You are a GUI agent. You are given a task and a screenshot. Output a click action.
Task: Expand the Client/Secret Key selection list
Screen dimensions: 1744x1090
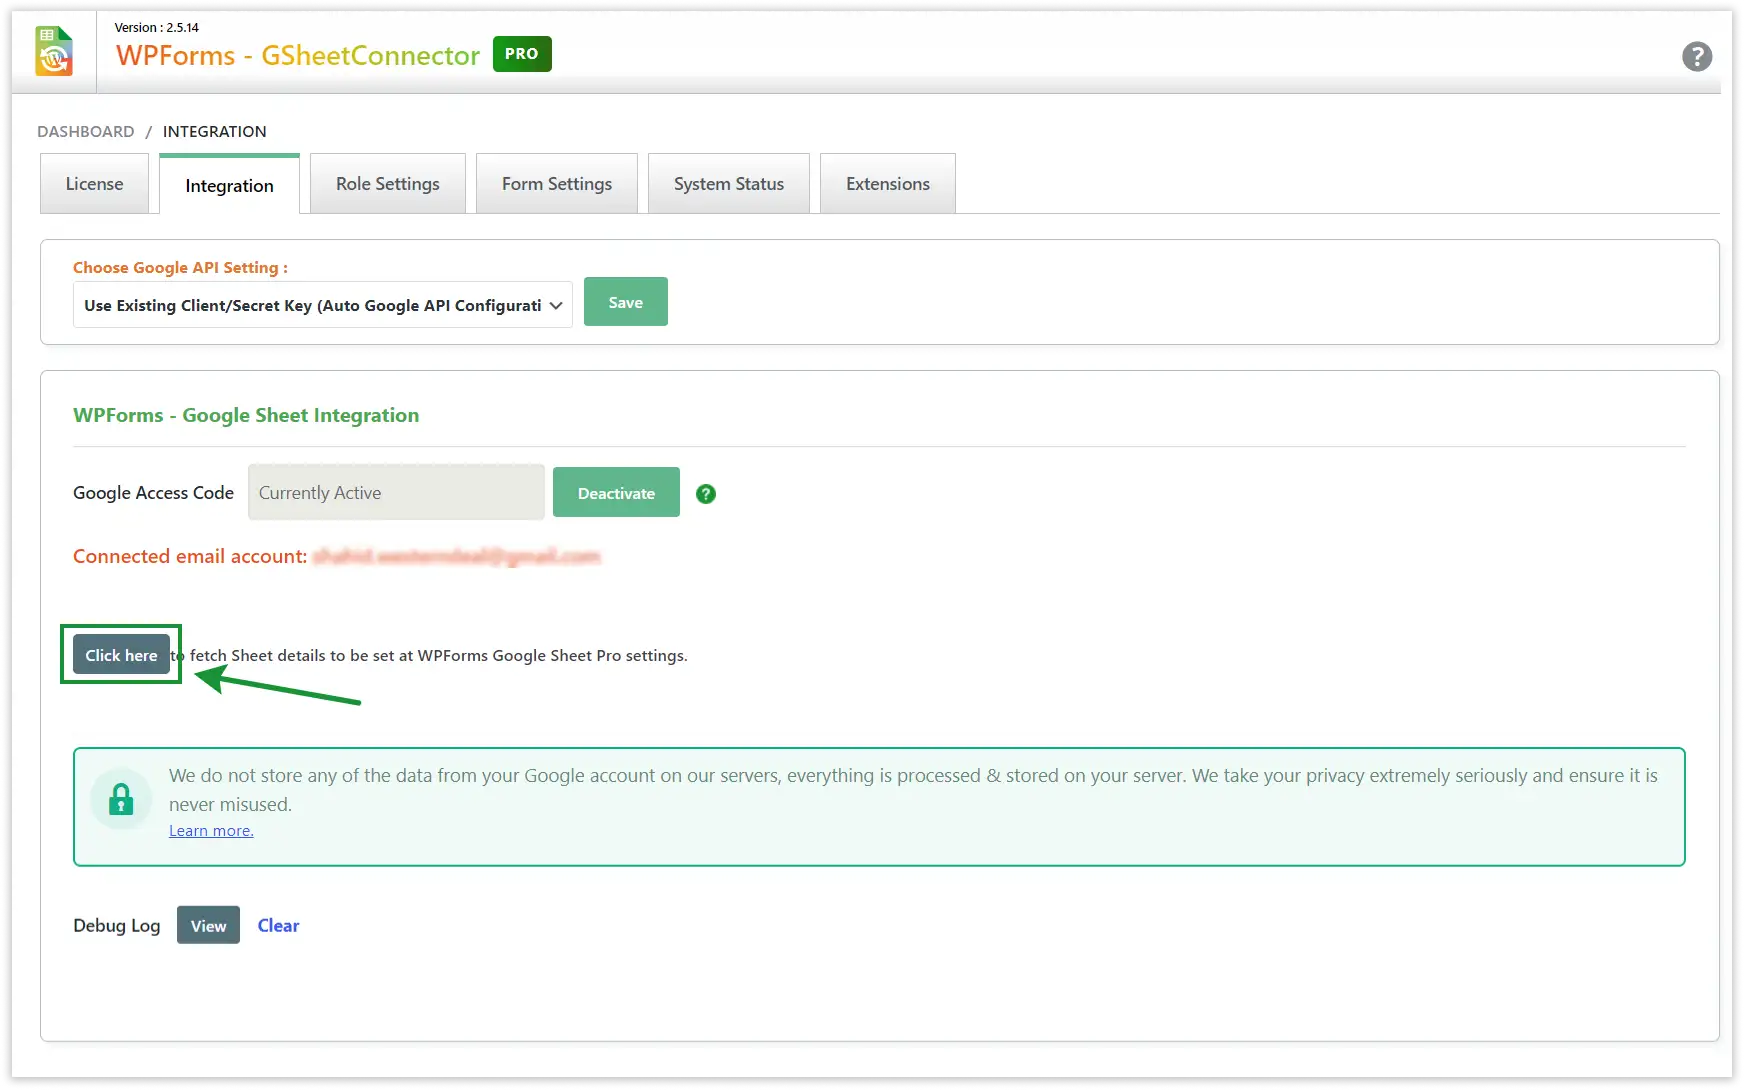[555, 305]
